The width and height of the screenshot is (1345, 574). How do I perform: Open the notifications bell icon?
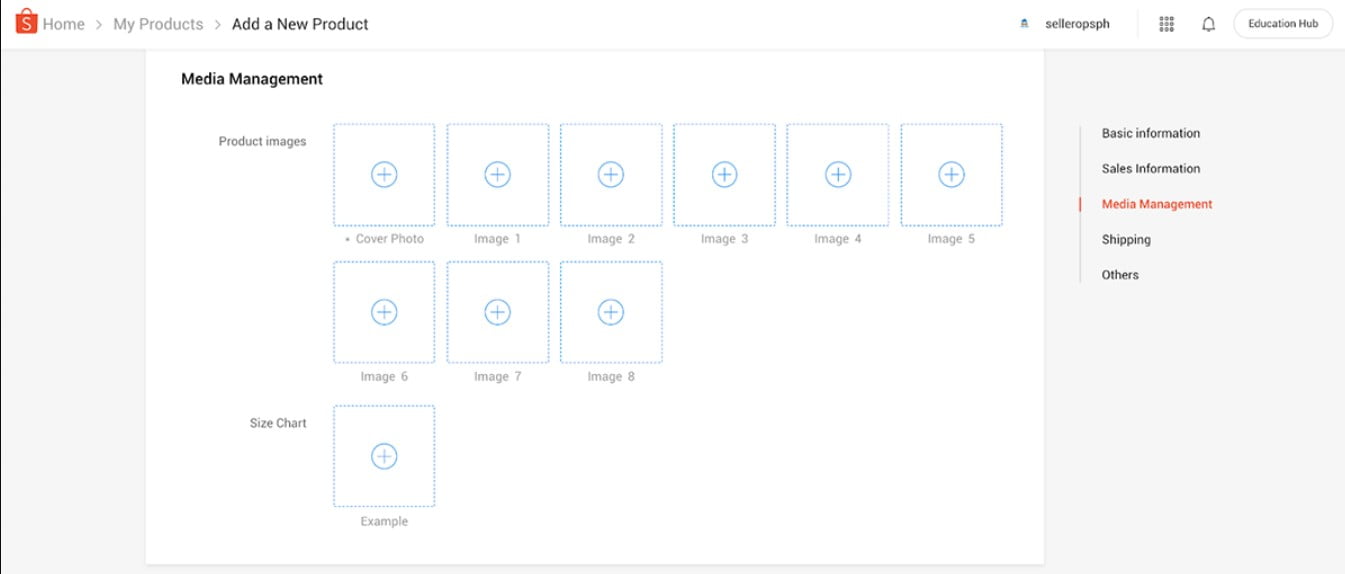click(1208, 24)
